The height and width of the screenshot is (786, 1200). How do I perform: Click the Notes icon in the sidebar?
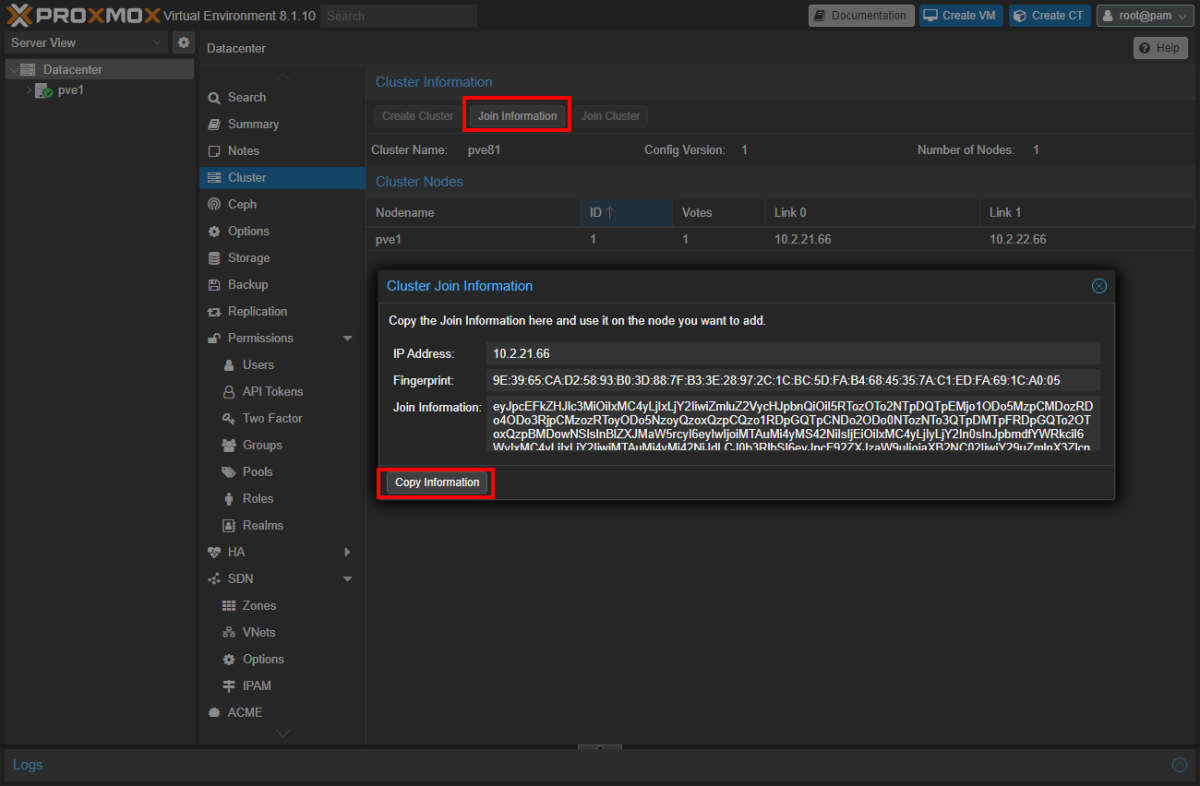[x=214, y=151]
